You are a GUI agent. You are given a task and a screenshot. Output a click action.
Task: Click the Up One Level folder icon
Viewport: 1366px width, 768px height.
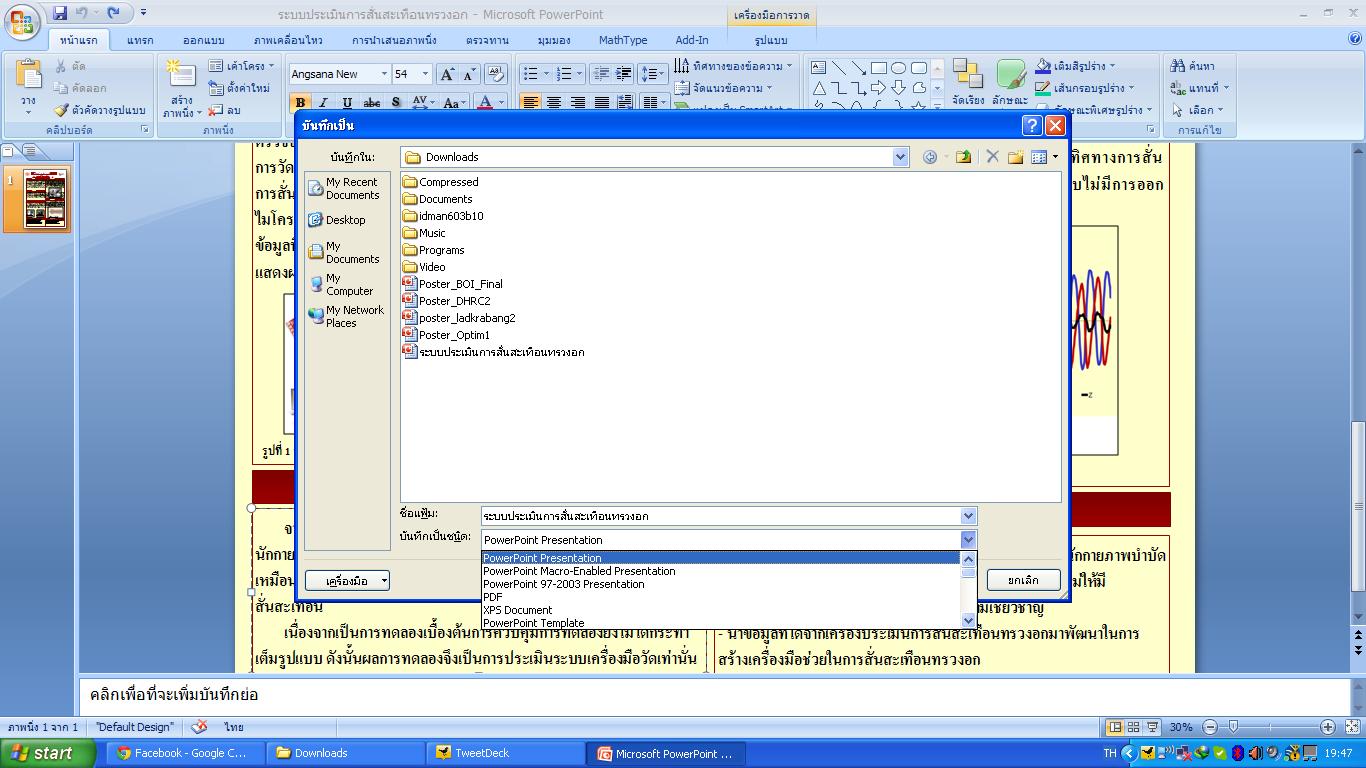pyautogui.click(x=963, y=157)
